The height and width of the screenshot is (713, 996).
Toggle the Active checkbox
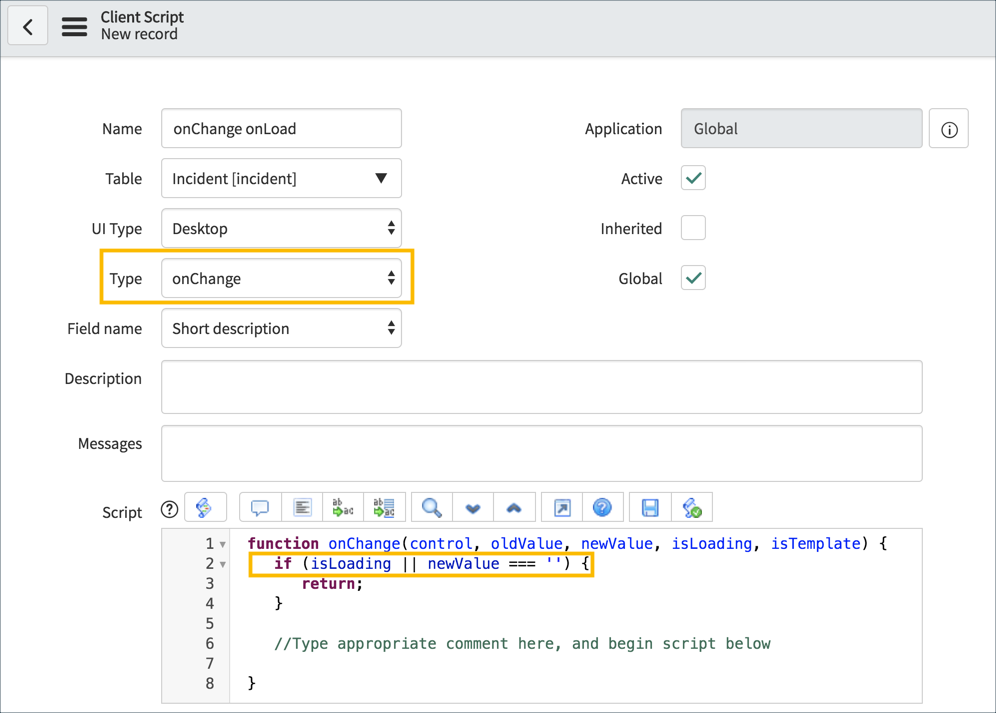(x=693, y=178)
